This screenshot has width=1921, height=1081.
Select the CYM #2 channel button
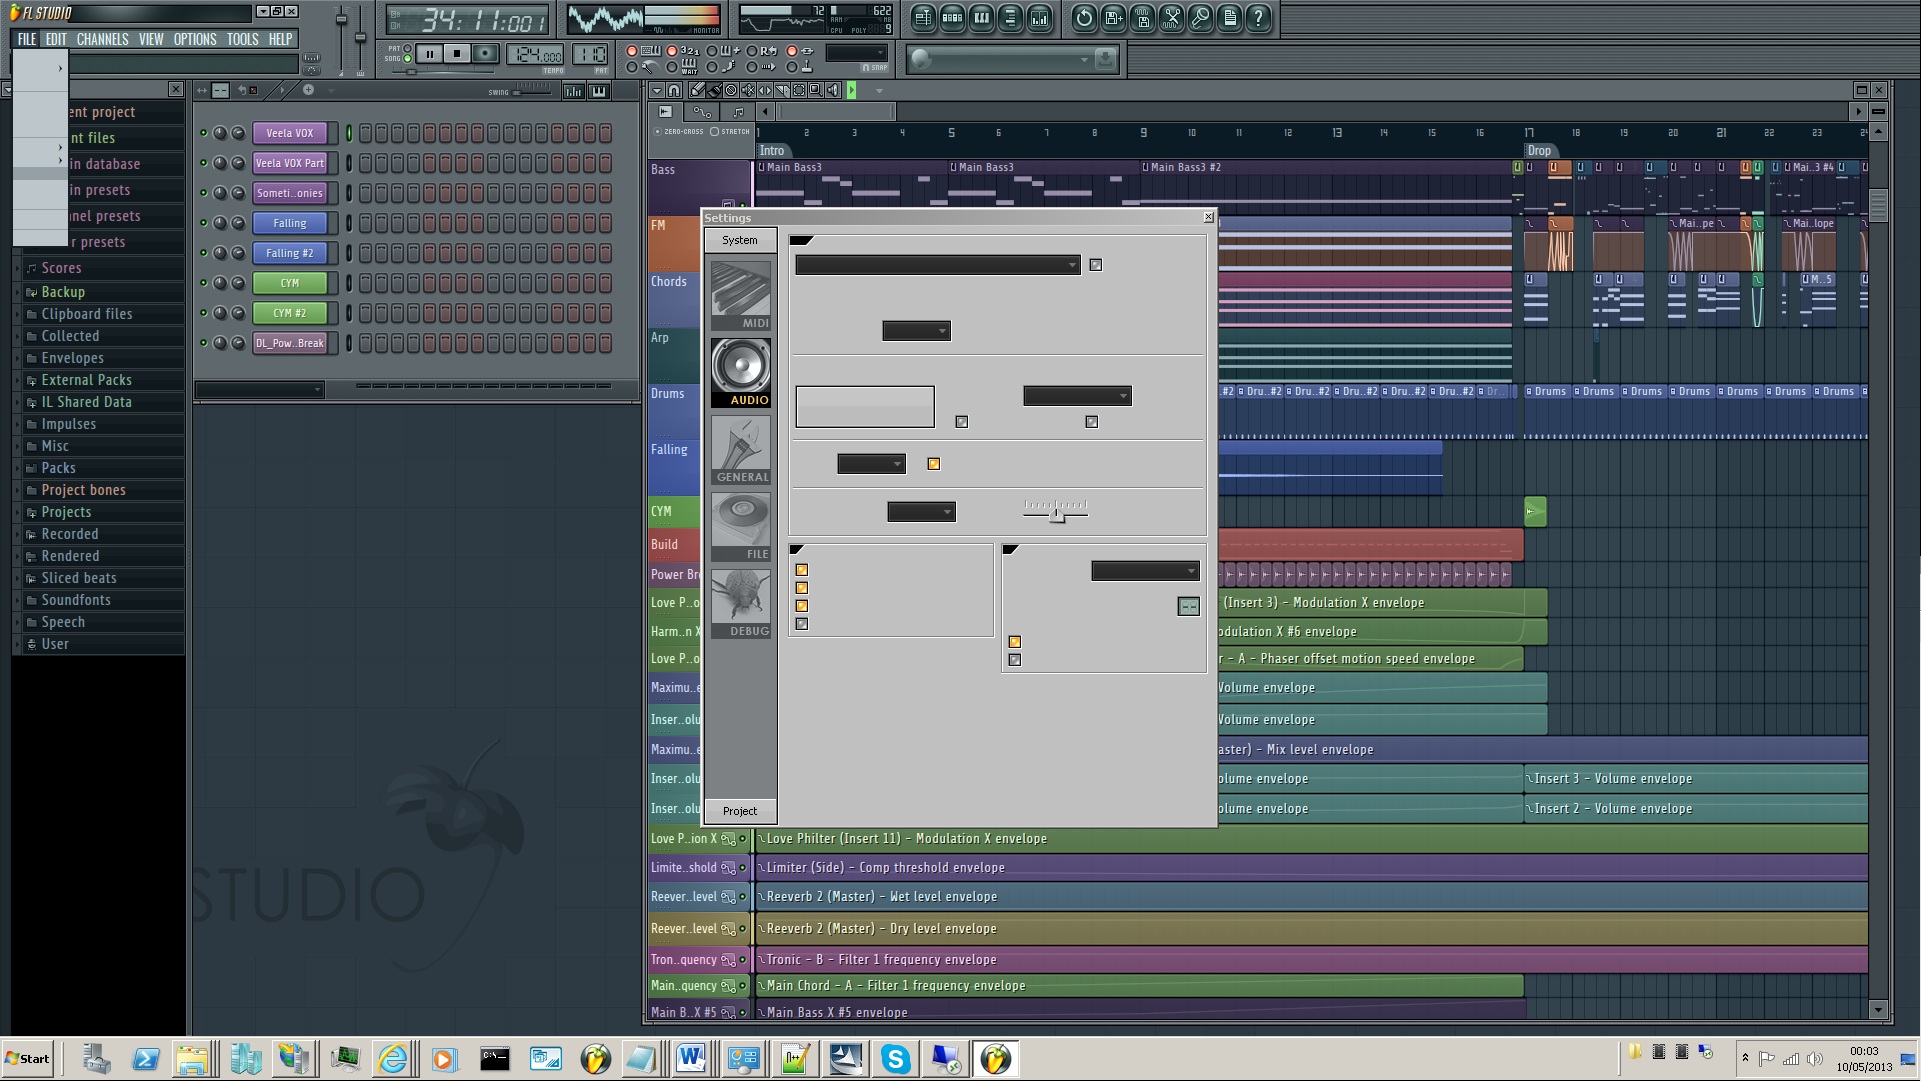[290, 313]
